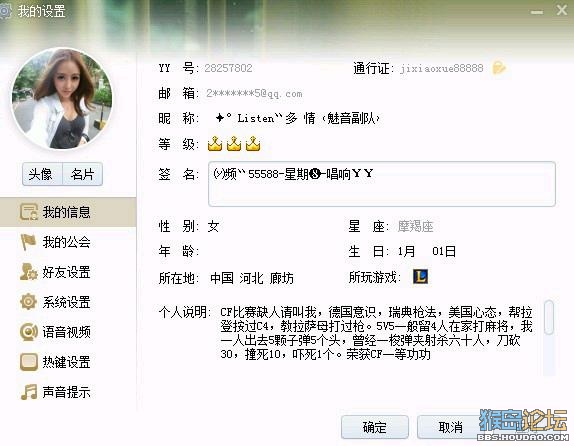Confirm with the 确定 button
This screenshot has height=446, width=574.
375,427
